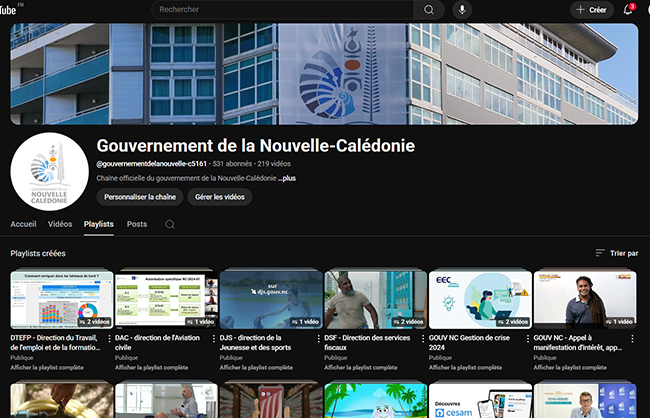The image size is (650, 418).
Task: Click the 1 vidéo badge on Appel à manifestation
Action: (x=619, y=322)
